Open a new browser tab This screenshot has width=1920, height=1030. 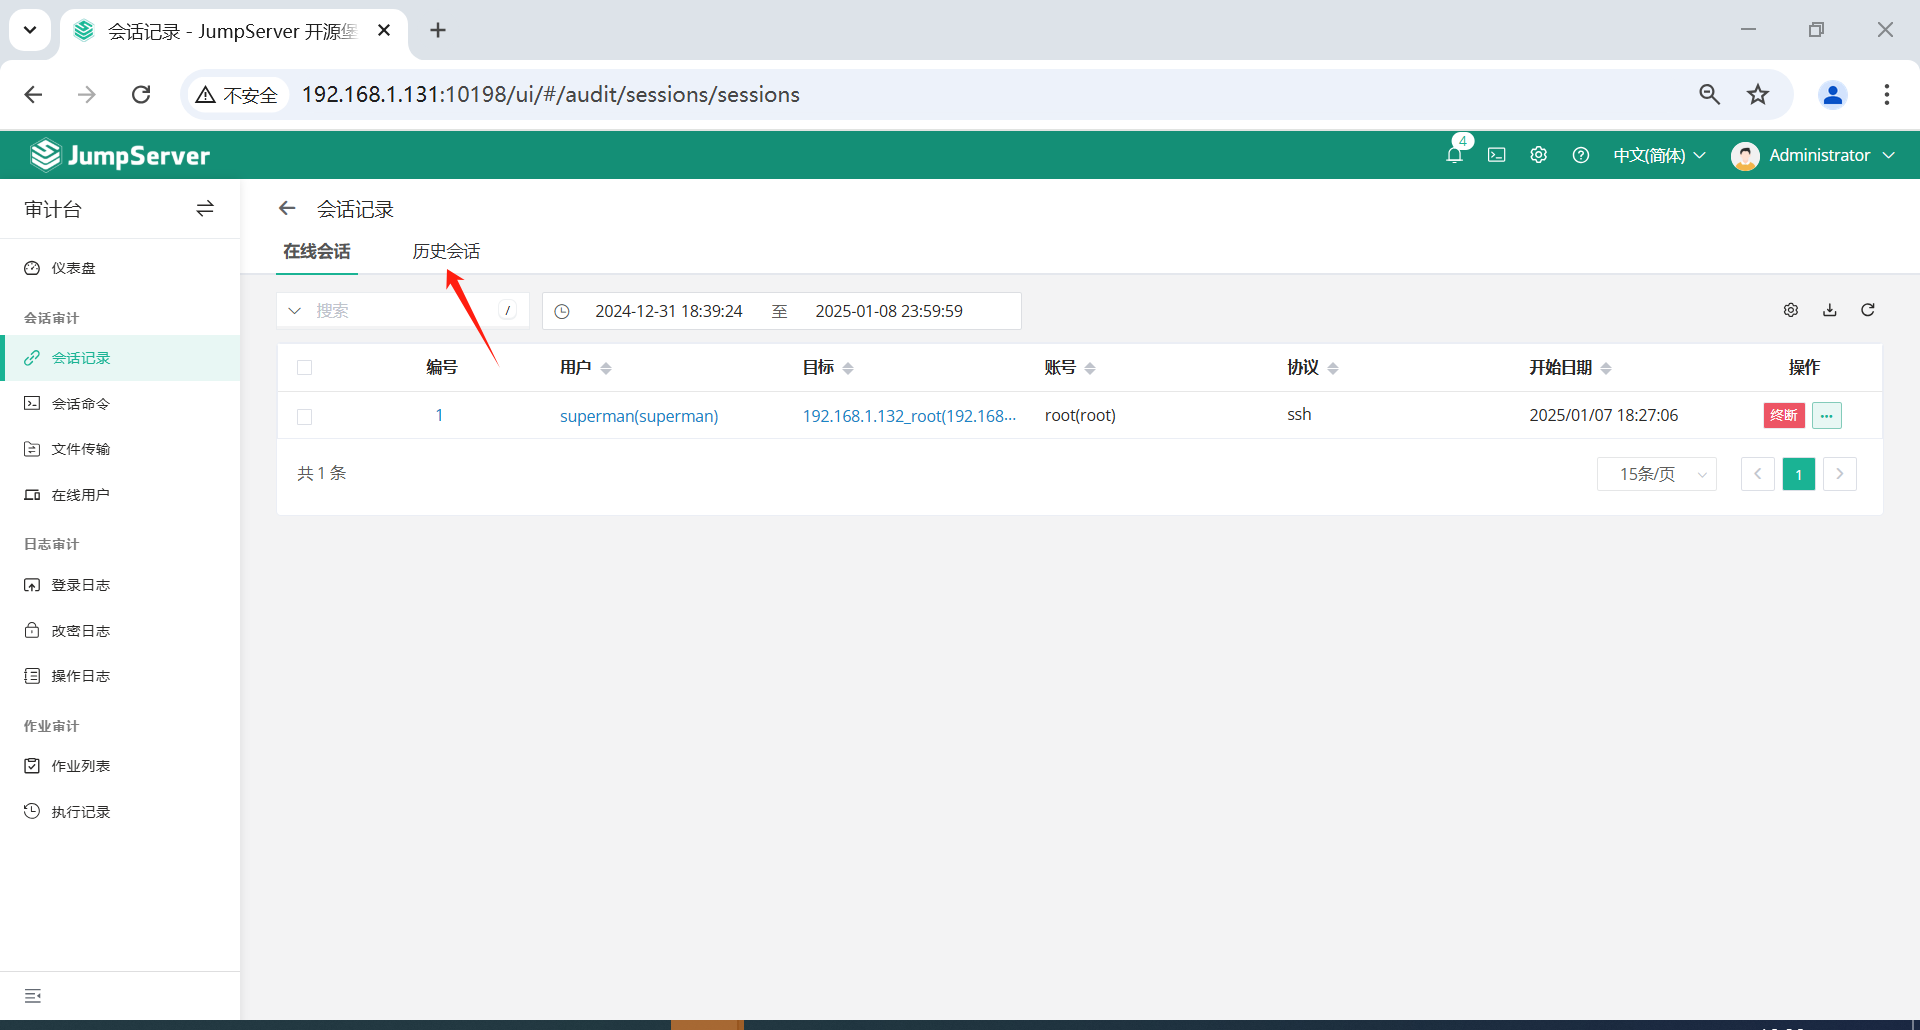(438, 30)
